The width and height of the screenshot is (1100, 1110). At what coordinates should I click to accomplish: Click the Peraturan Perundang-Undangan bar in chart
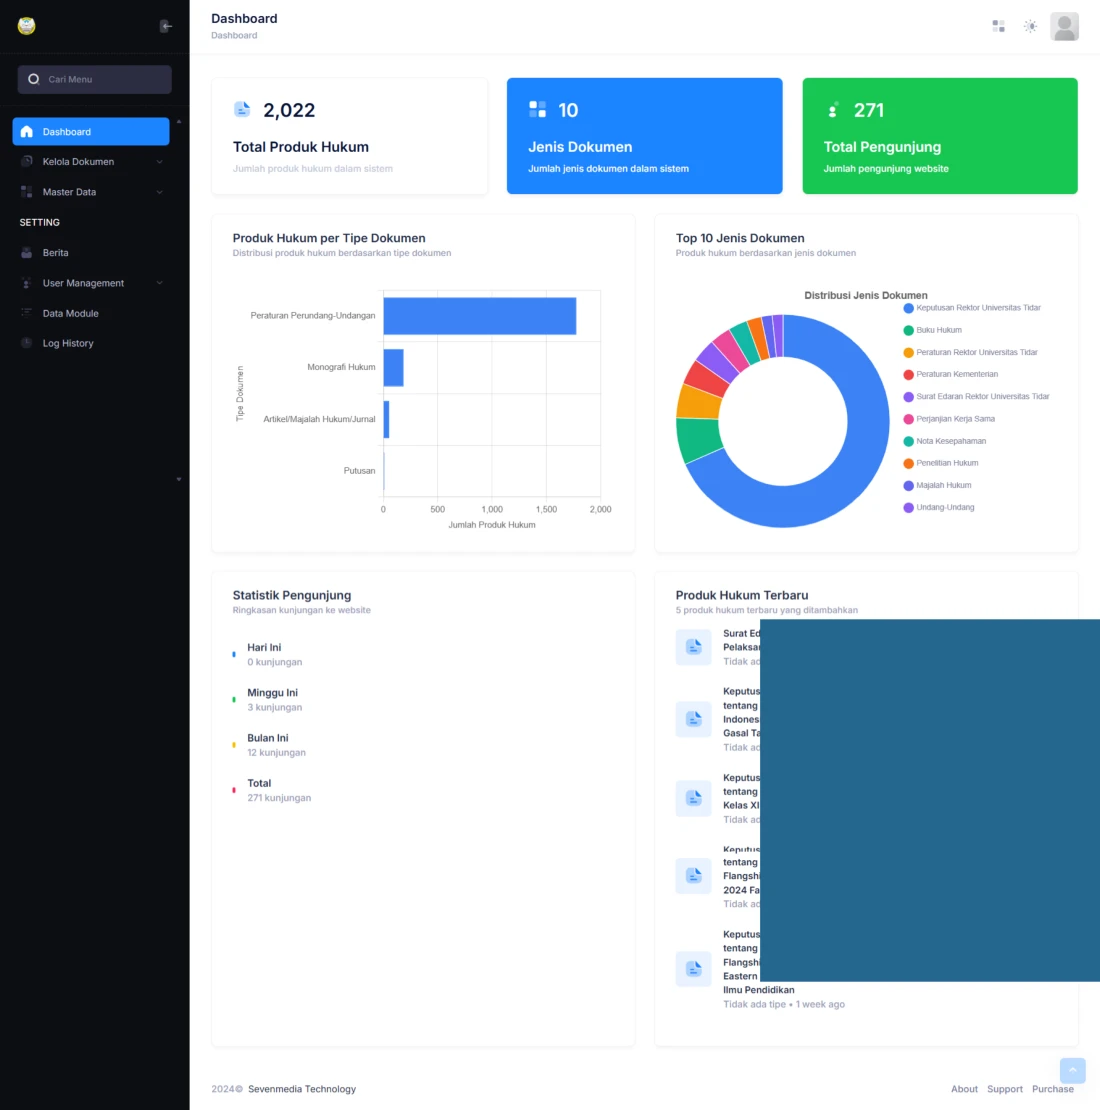tap(479, 316)
